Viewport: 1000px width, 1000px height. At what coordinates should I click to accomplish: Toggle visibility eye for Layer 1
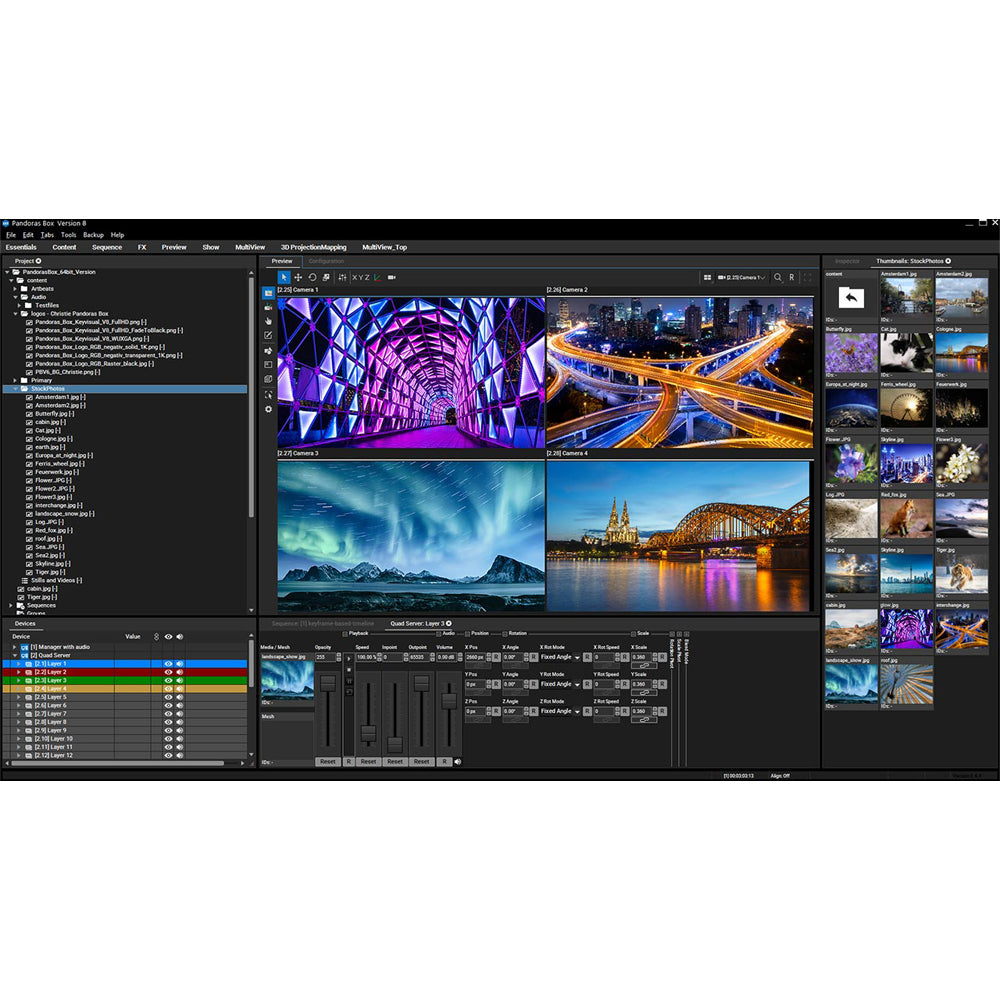[168, 664]
